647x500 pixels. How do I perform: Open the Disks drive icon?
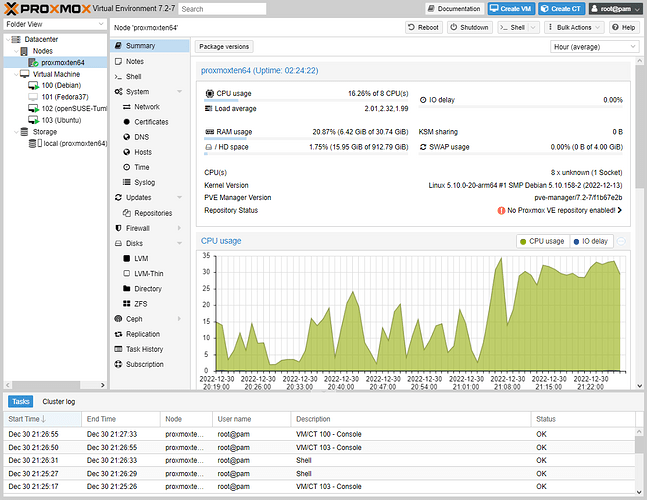118,243
